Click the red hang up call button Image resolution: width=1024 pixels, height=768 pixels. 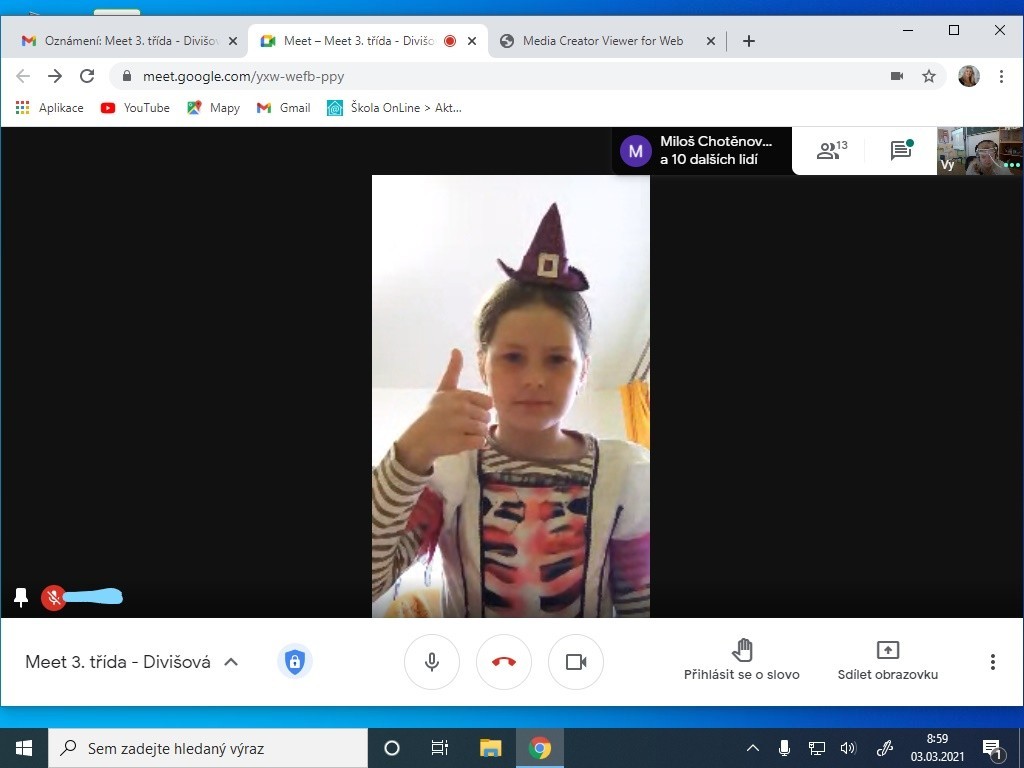tap(504, 662)
